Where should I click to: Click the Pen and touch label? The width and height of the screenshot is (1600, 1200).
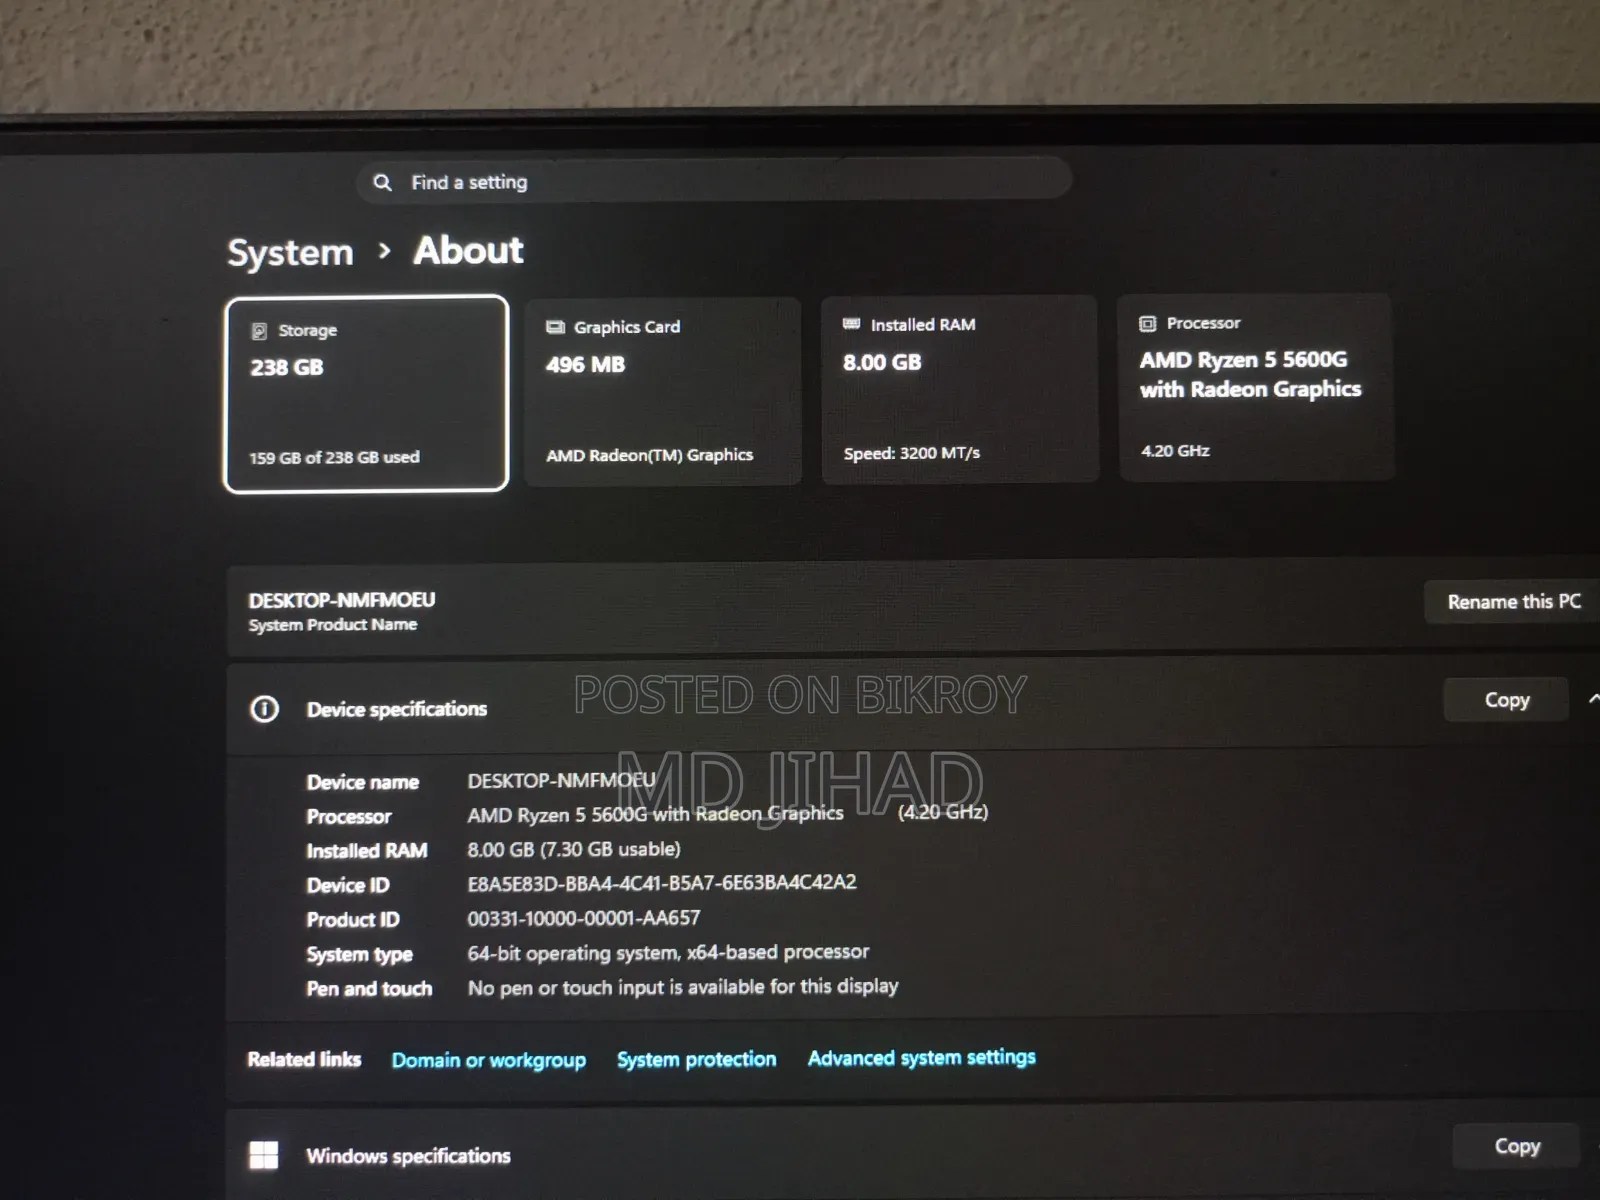click(369, 989)
